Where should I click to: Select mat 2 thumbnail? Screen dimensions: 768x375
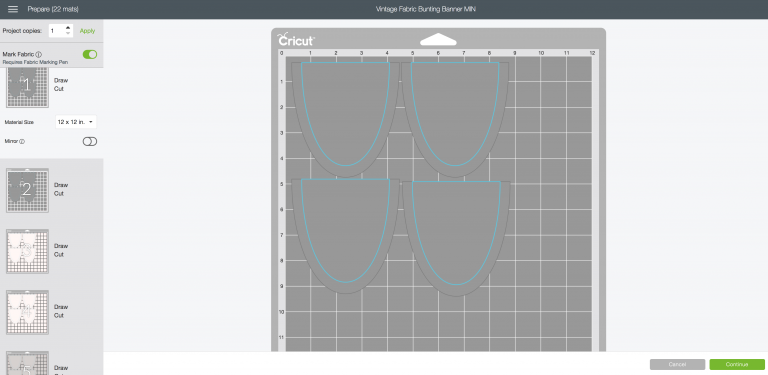pyautogui.click(x=27, y=190)
